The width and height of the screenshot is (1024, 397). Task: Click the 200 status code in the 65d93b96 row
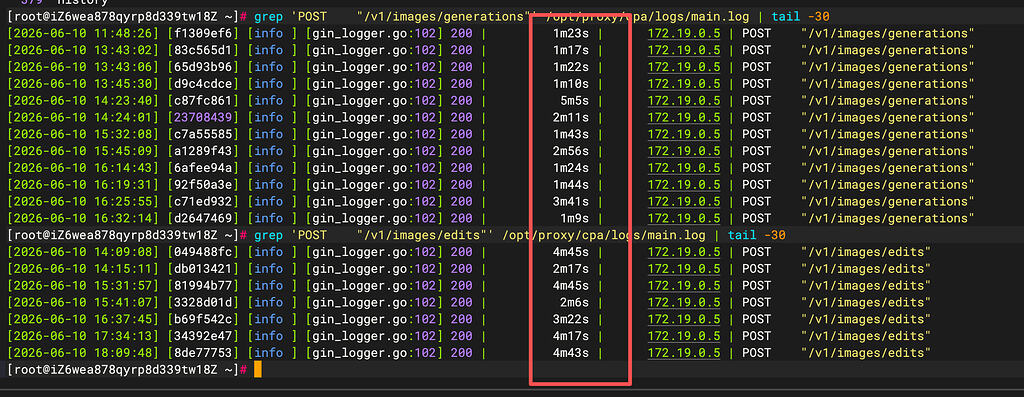[461, 67]
